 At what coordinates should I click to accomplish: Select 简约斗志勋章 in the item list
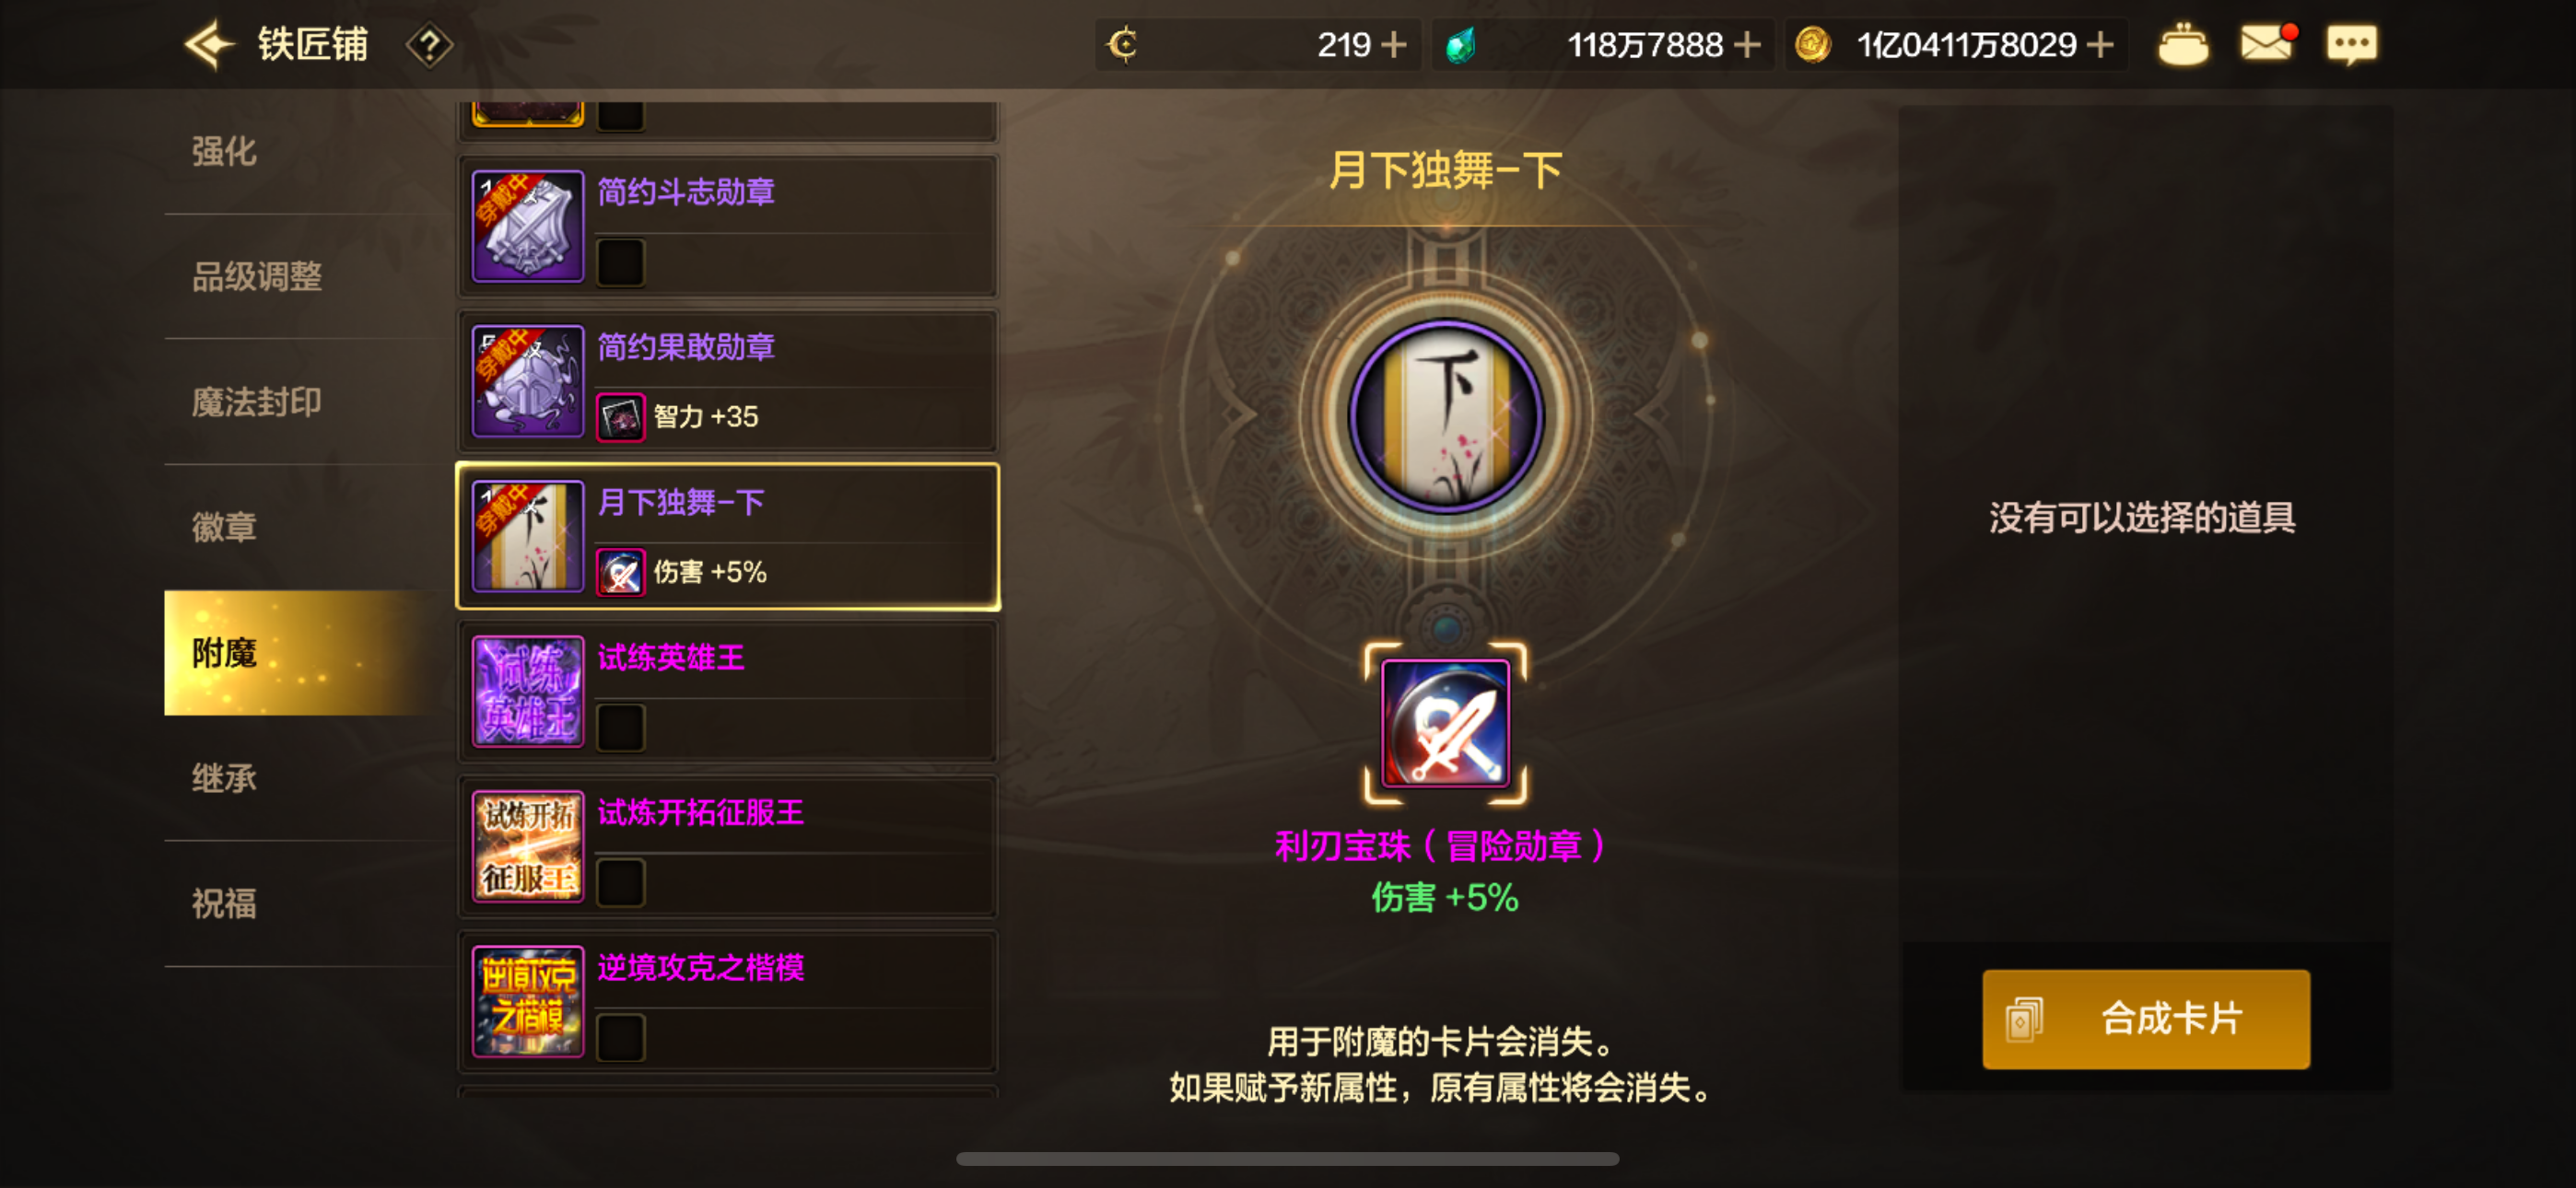(x=728, y=226)
